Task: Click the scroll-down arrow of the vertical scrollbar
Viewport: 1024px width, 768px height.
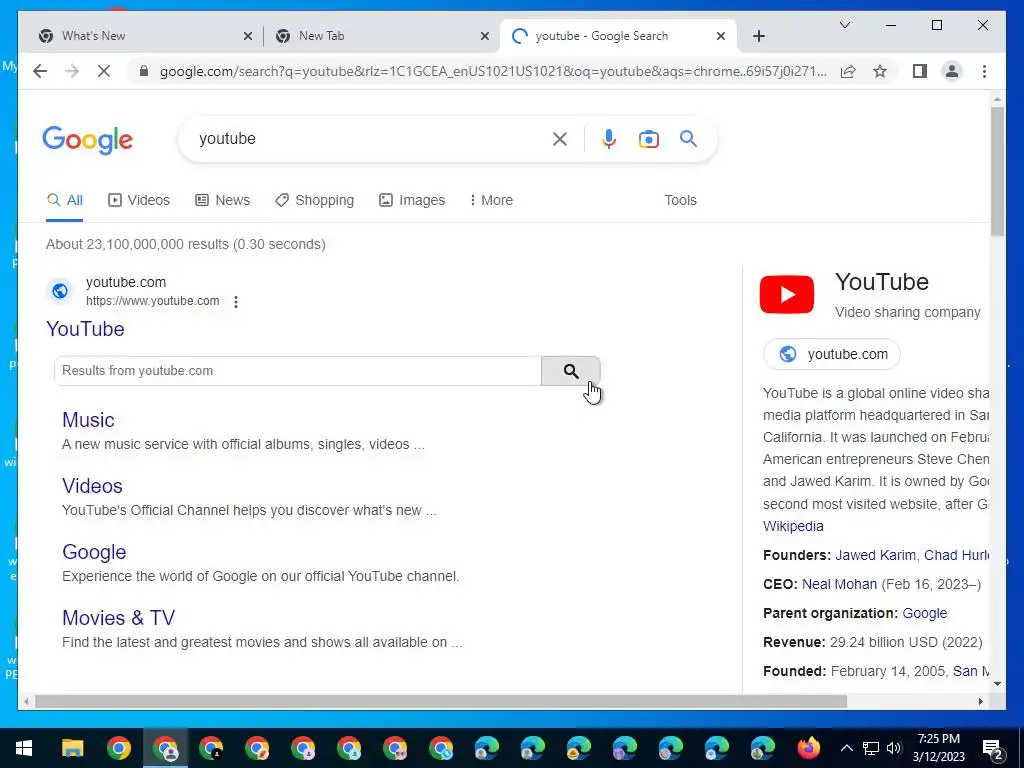Action: [997, 684]
